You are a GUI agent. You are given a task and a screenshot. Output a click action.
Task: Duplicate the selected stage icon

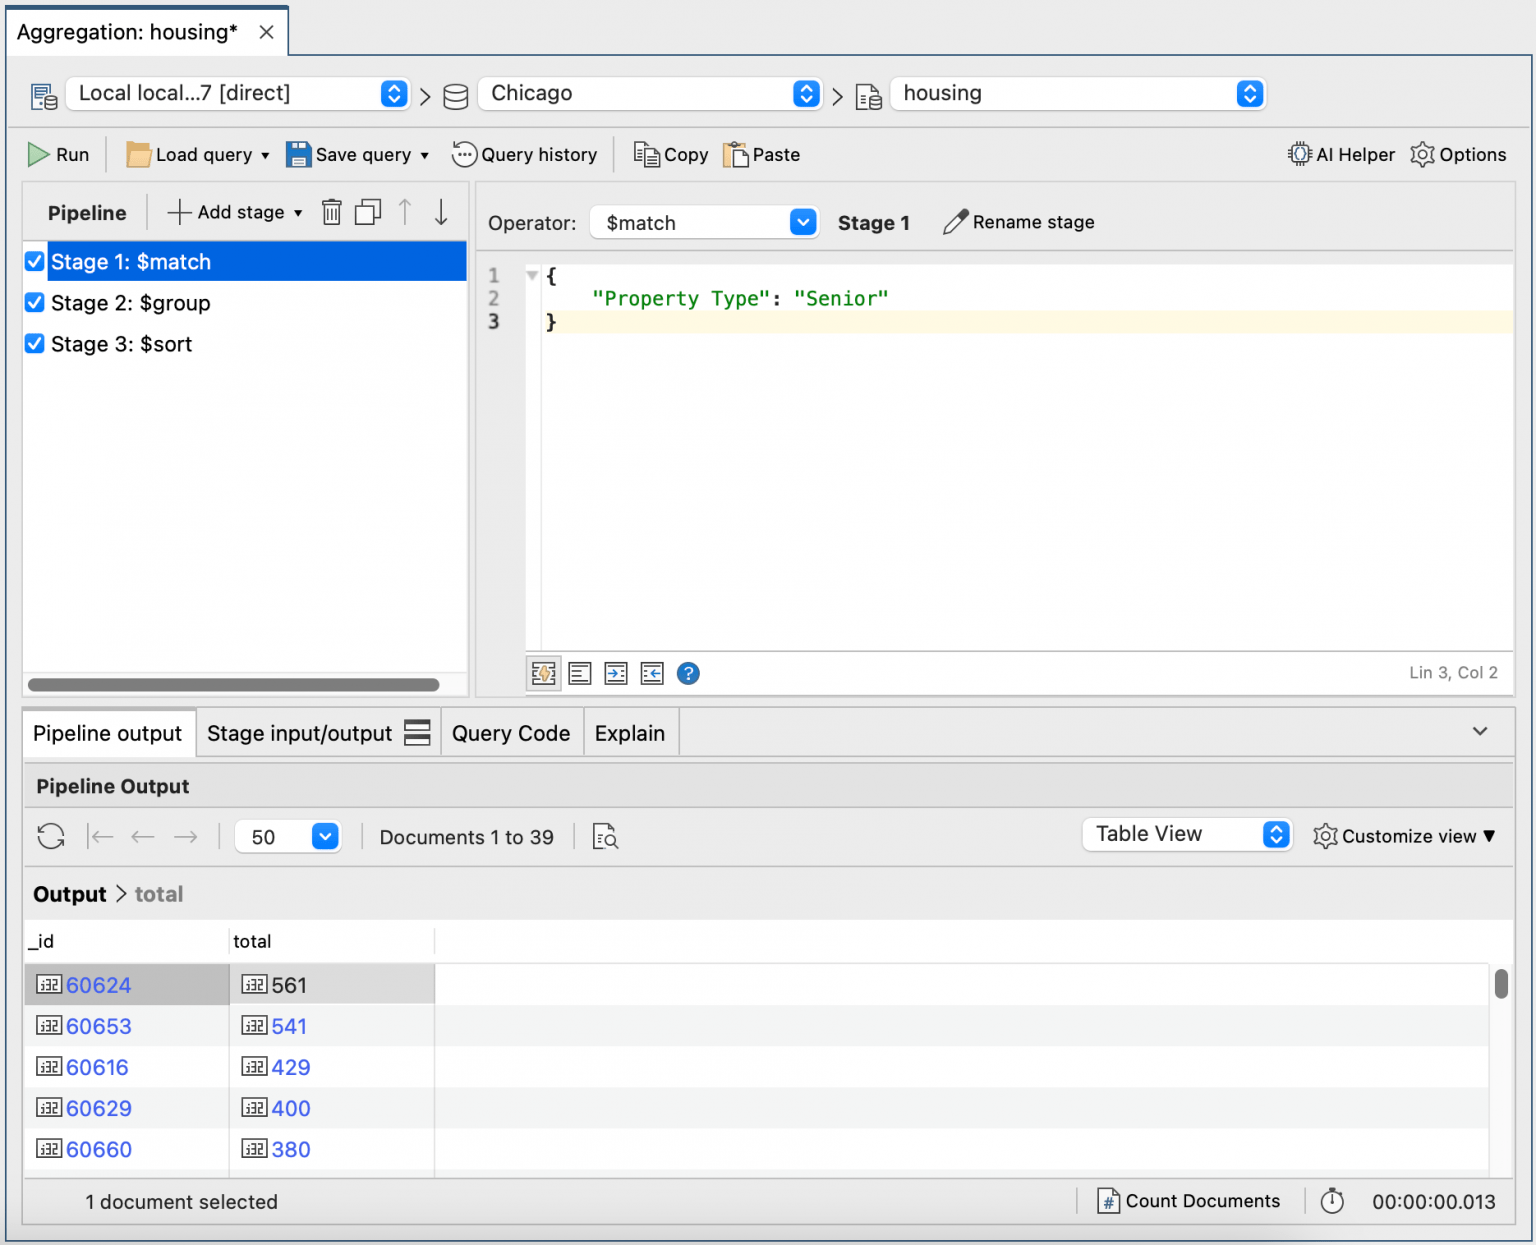(x=368, y=212)
